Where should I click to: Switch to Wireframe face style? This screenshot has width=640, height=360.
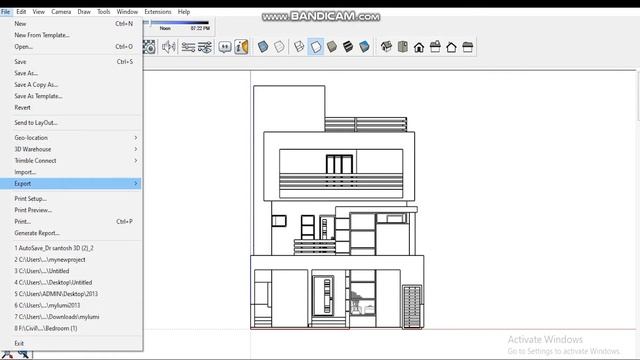tap(299, 47)
